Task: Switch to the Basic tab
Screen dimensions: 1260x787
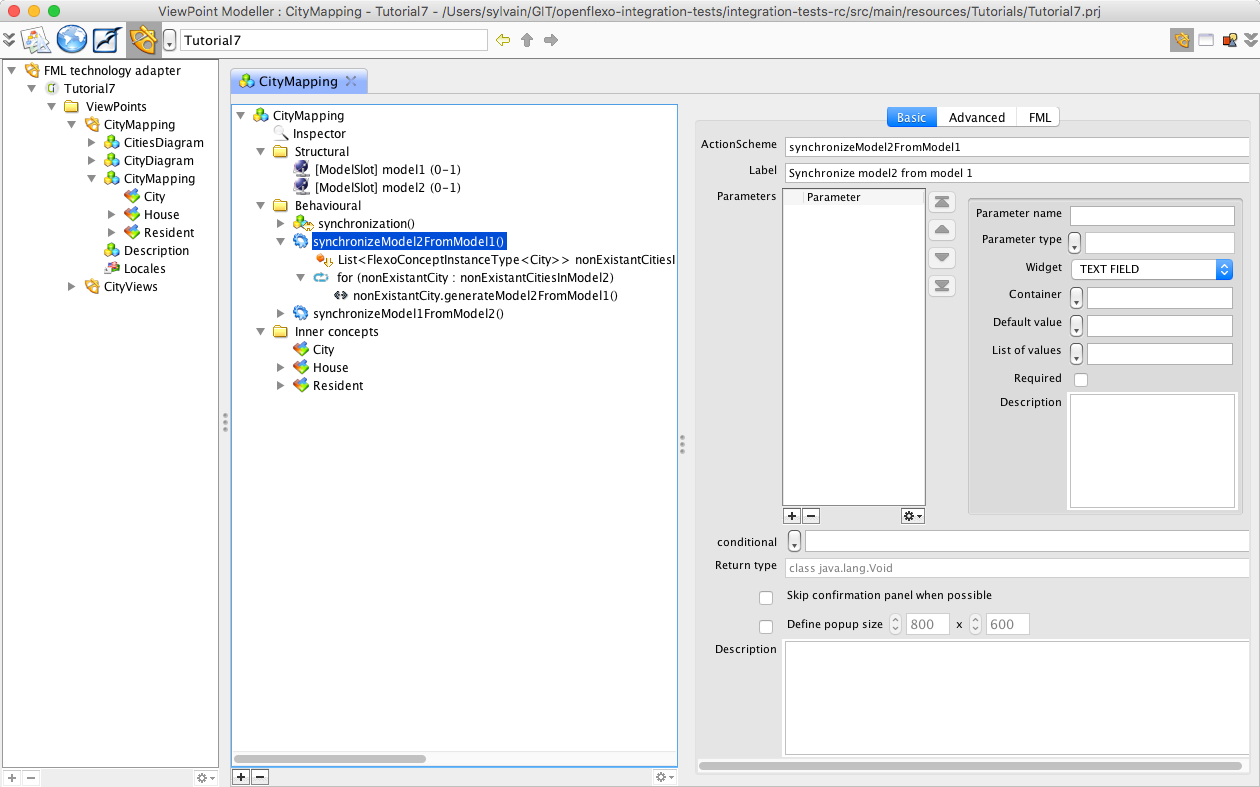Action: [x=911, y=117]
